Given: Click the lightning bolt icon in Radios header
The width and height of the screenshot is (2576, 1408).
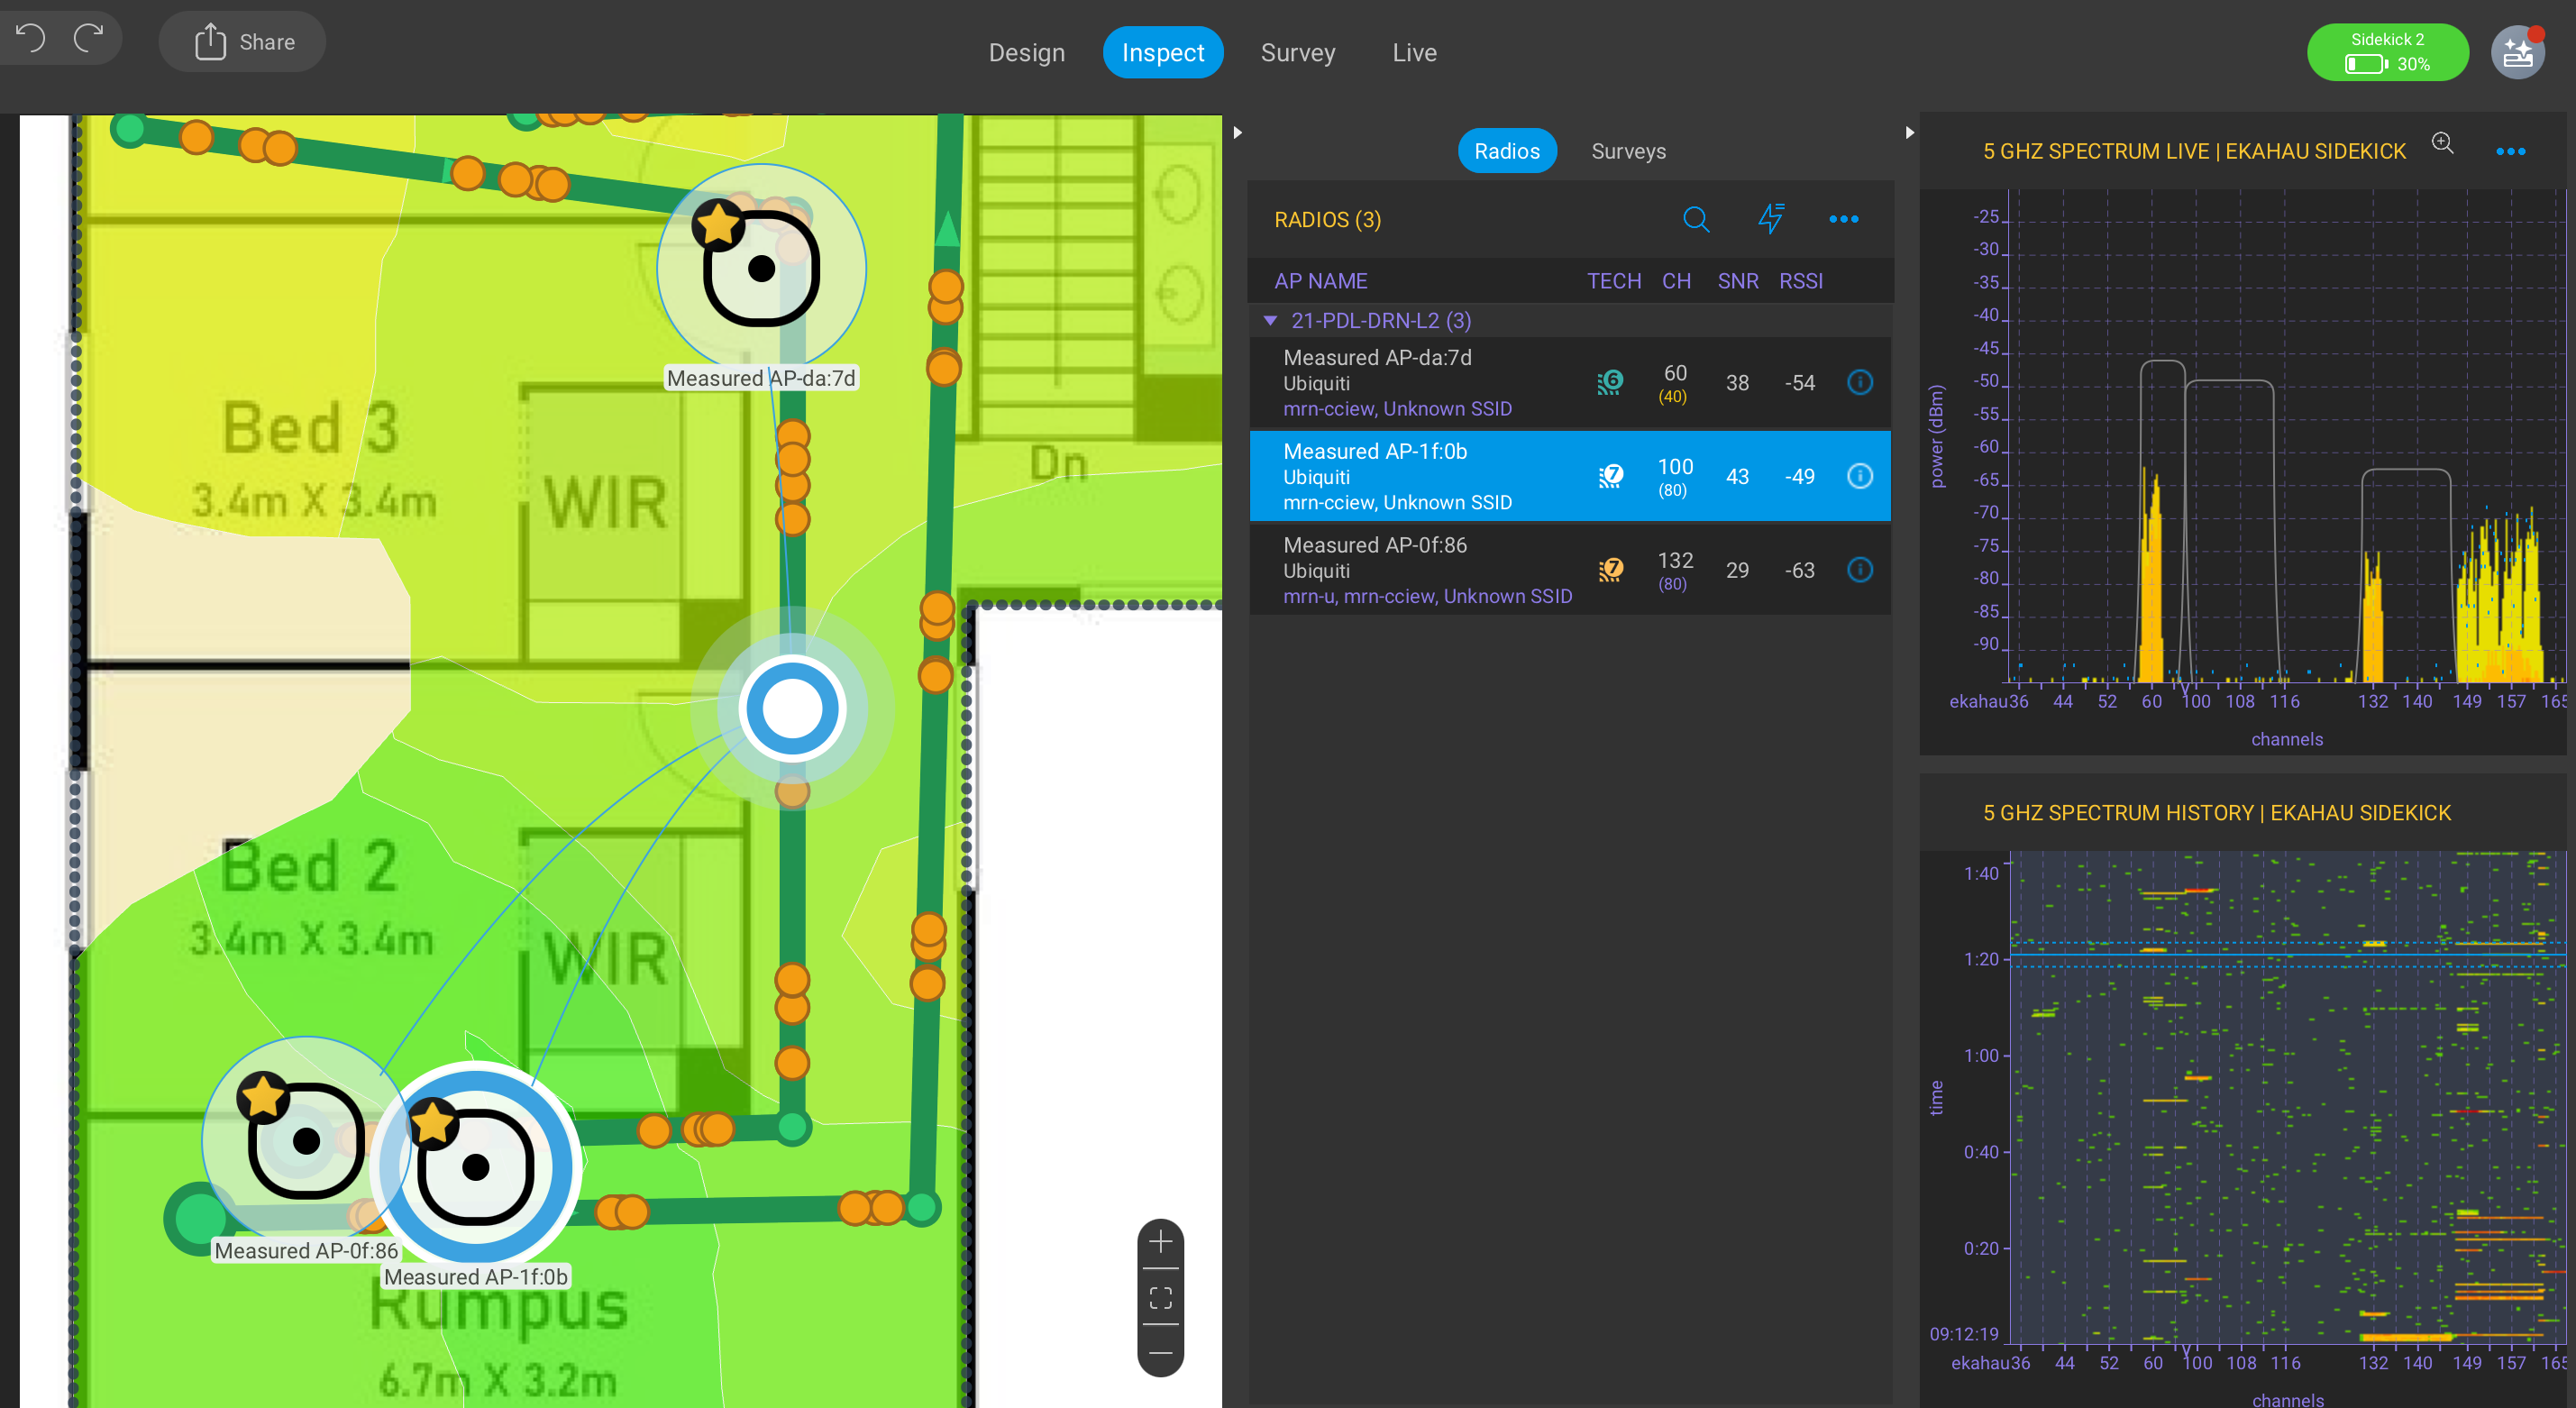Looking at the screenshot, I should click(1771, 219).
